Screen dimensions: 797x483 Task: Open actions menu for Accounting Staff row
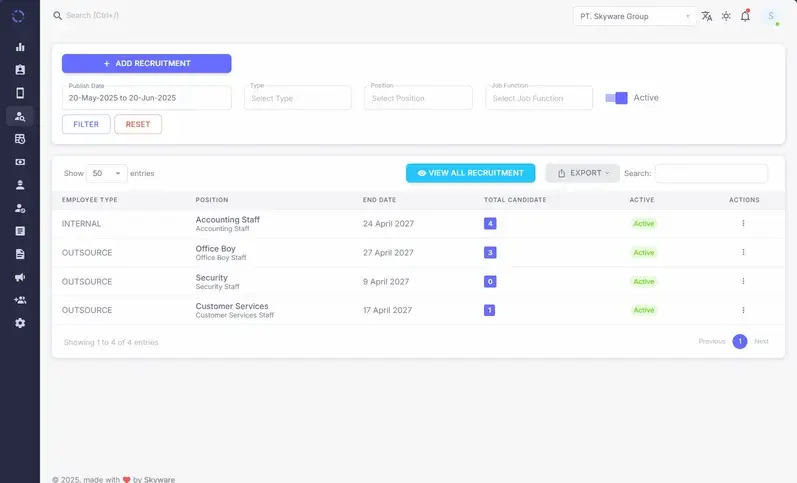tap(743, 224)
